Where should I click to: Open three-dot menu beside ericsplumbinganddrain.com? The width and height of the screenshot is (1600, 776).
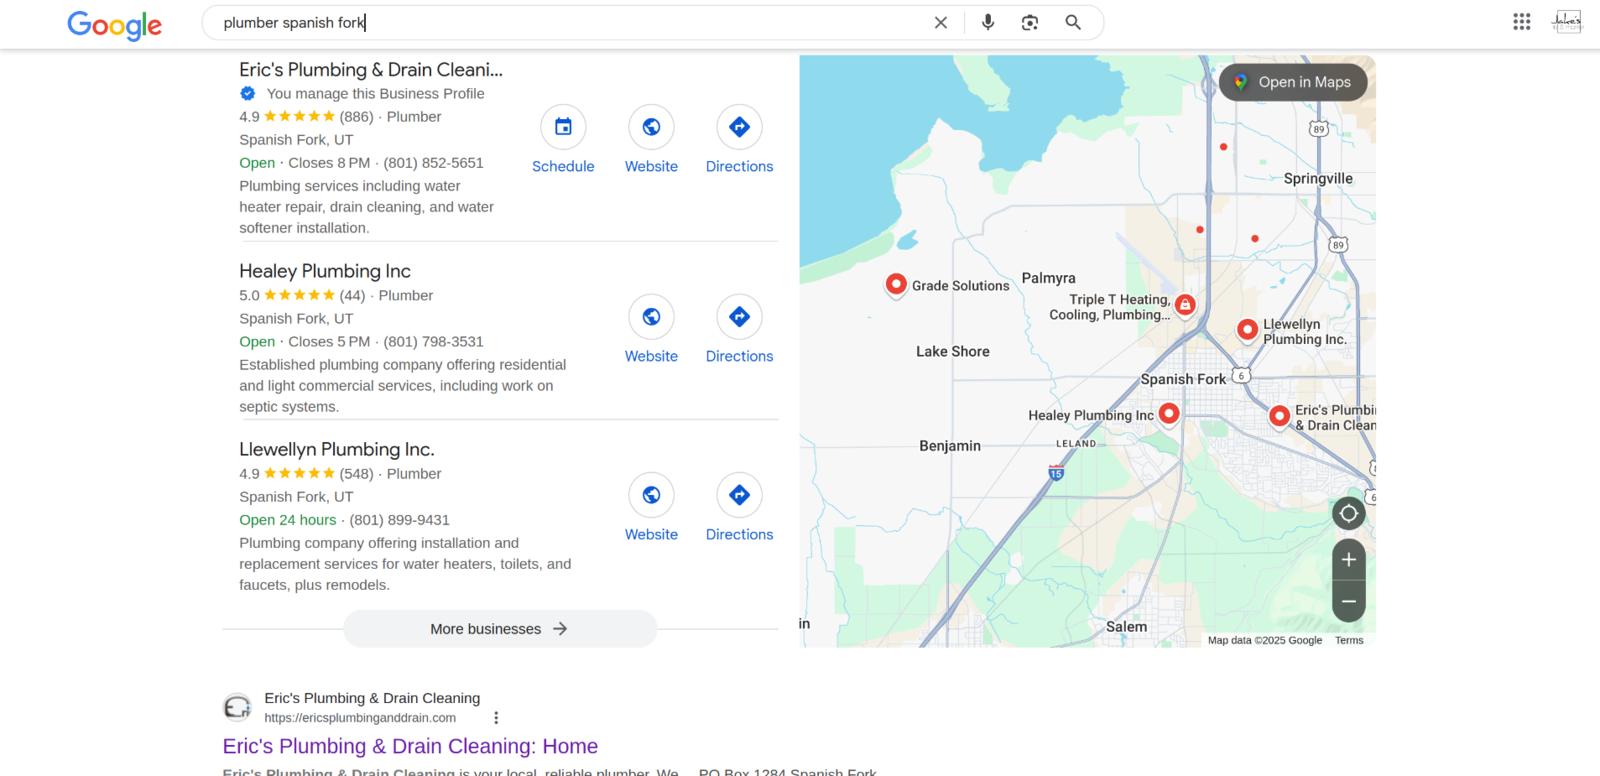tap(496, 718)
